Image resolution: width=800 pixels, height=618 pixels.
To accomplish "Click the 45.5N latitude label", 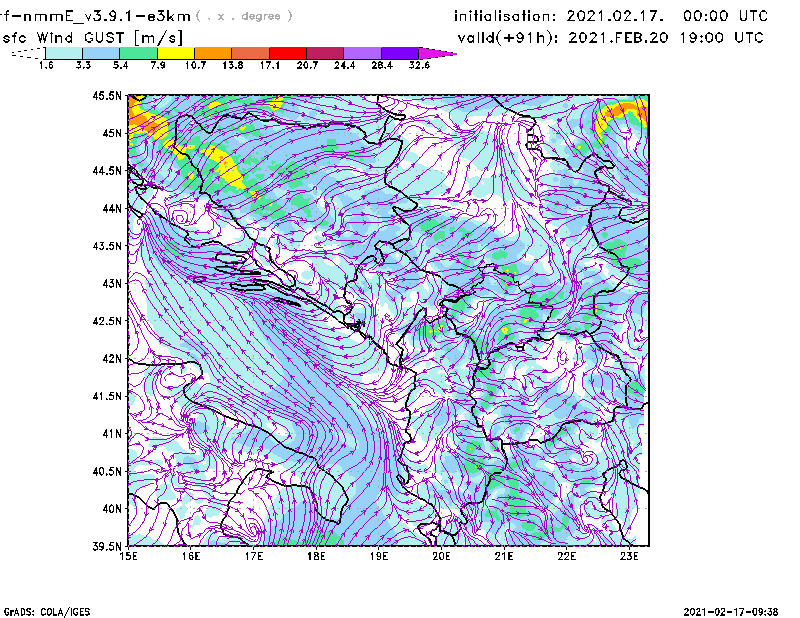I will (107, 95).
